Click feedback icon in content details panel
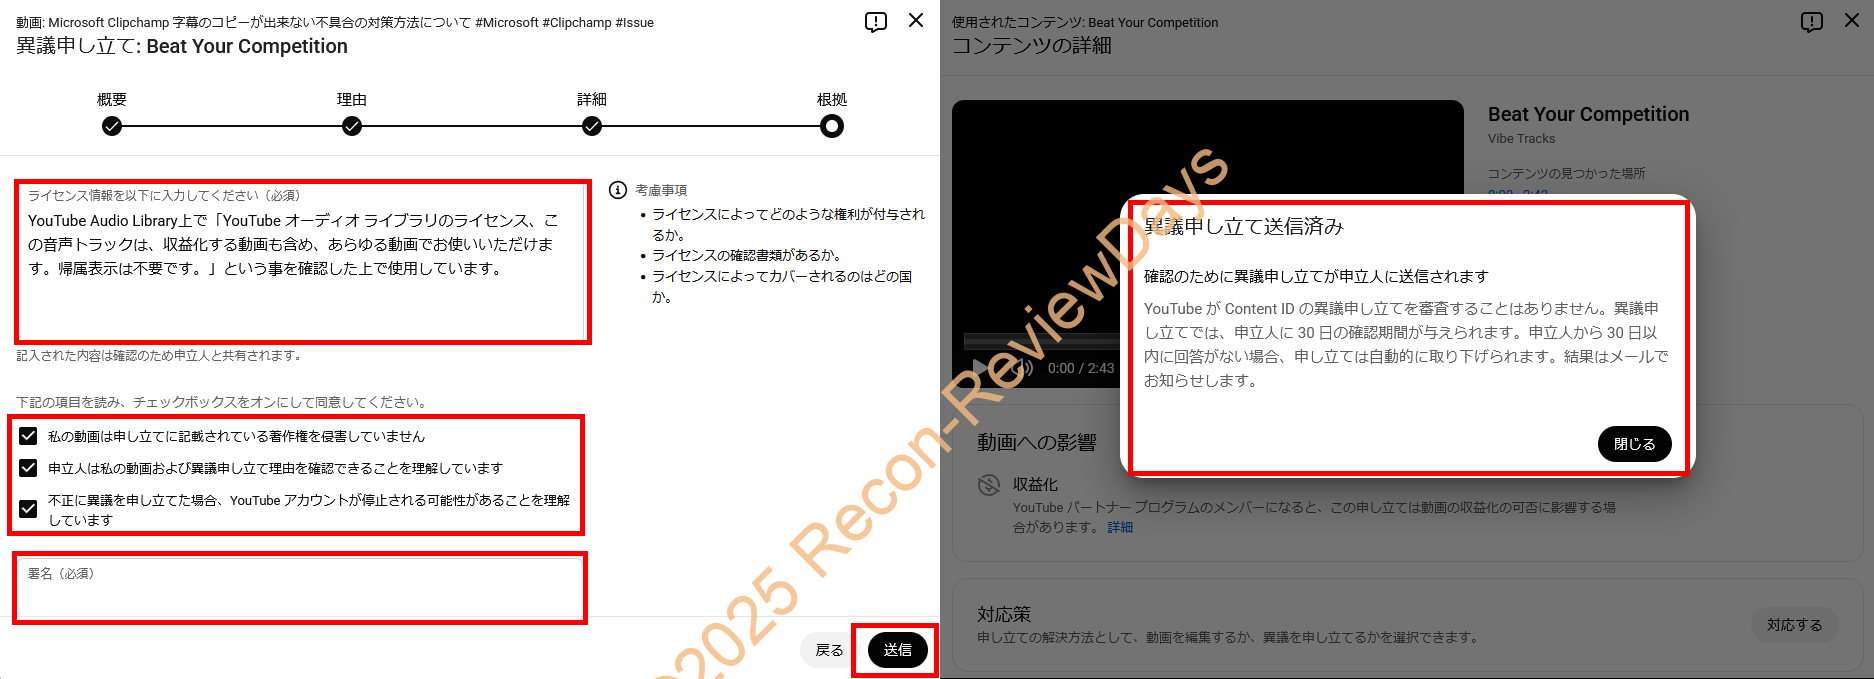 click(1811, 22)
